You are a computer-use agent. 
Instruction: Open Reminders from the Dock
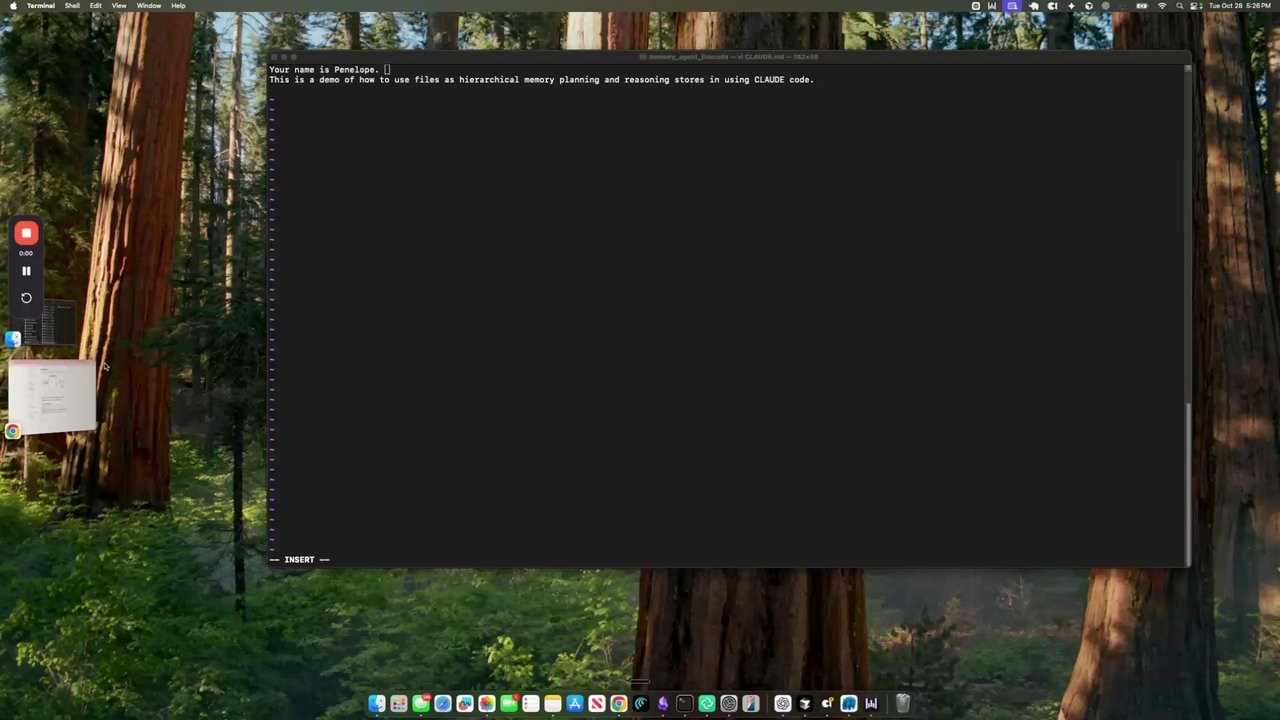(531, 704)
